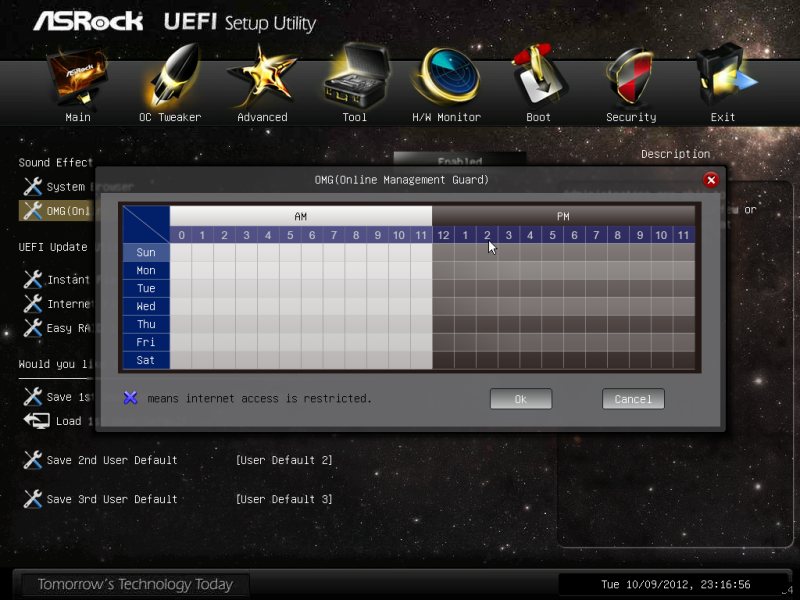The height and width of the screenshot is (600, 800).
Task: Open the H/W Monitor radar icon
Action: click(447, 76)
